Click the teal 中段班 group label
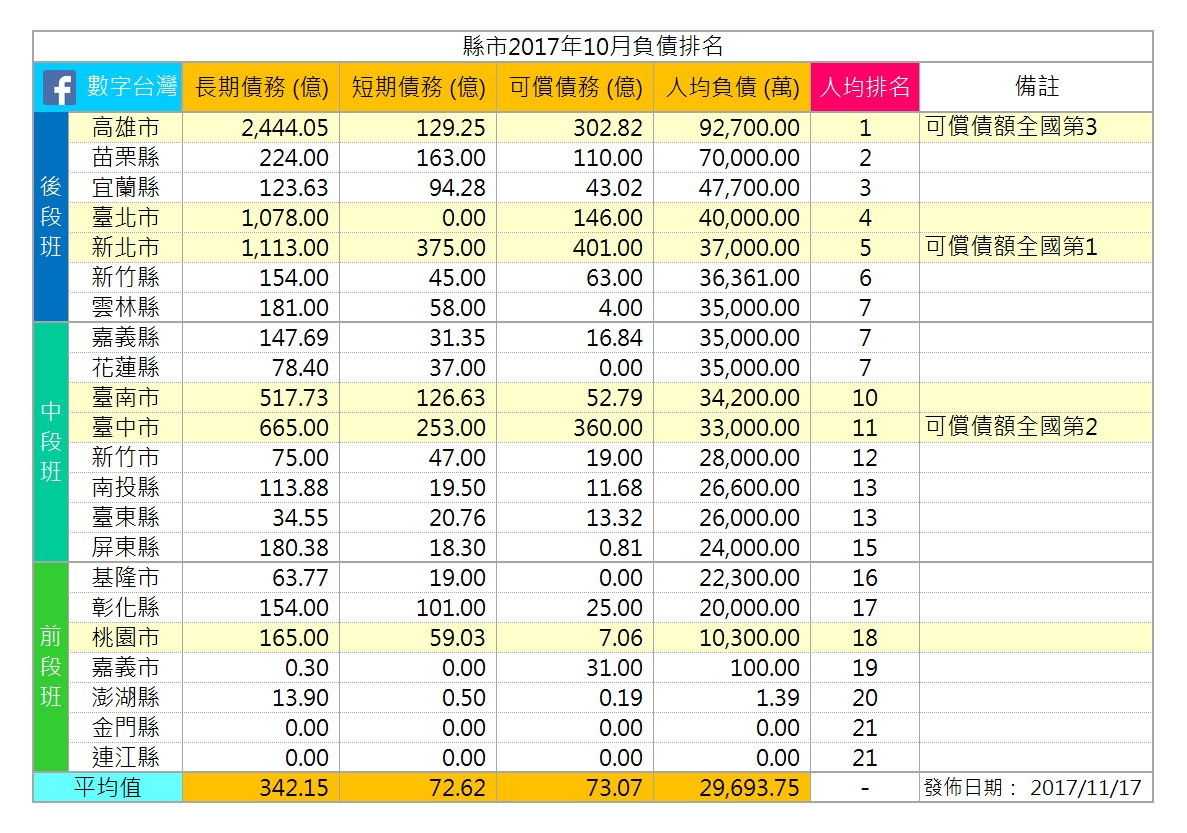The width and height of the screenshot is (1187, 833). pos(51,442)
